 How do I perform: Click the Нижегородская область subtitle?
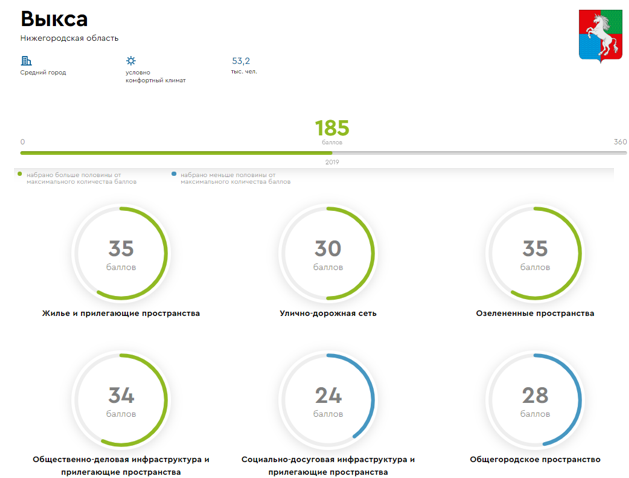click(x=69, y=38)
